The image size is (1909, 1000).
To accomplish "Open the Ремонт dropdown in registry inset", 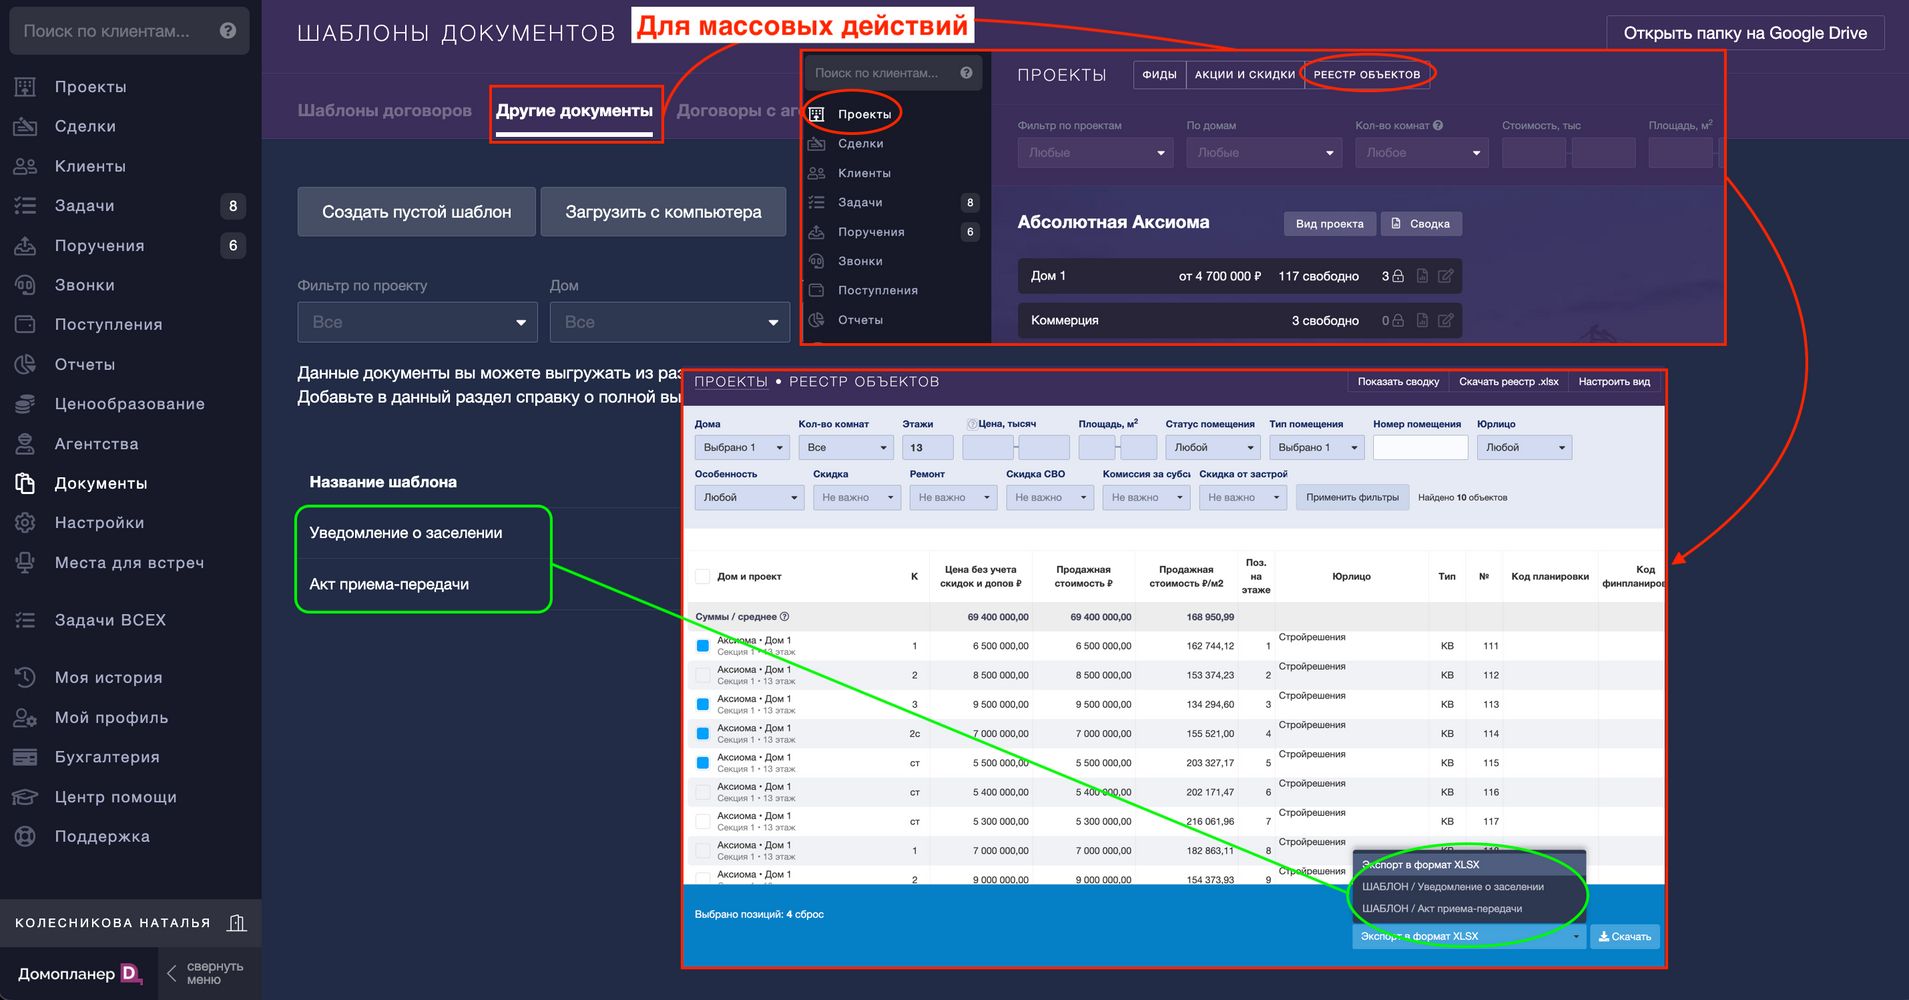I will 953,497.
